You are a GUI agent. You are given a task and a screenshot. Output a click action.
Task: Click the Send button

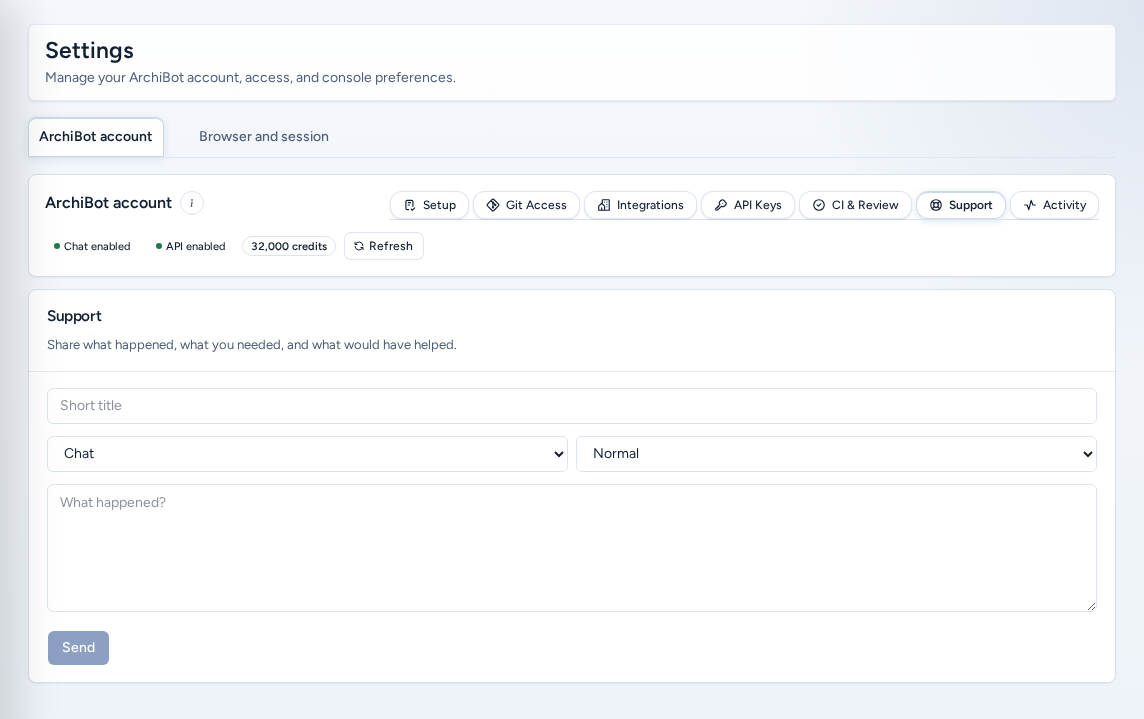point(78,648)
